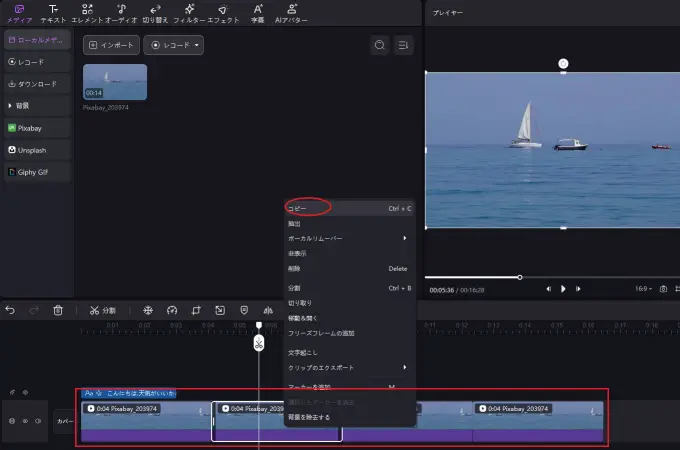Screen dimensions: 680x450
Task: Click the redo arrow in timeline toolbar
Action: coord(34,310)
